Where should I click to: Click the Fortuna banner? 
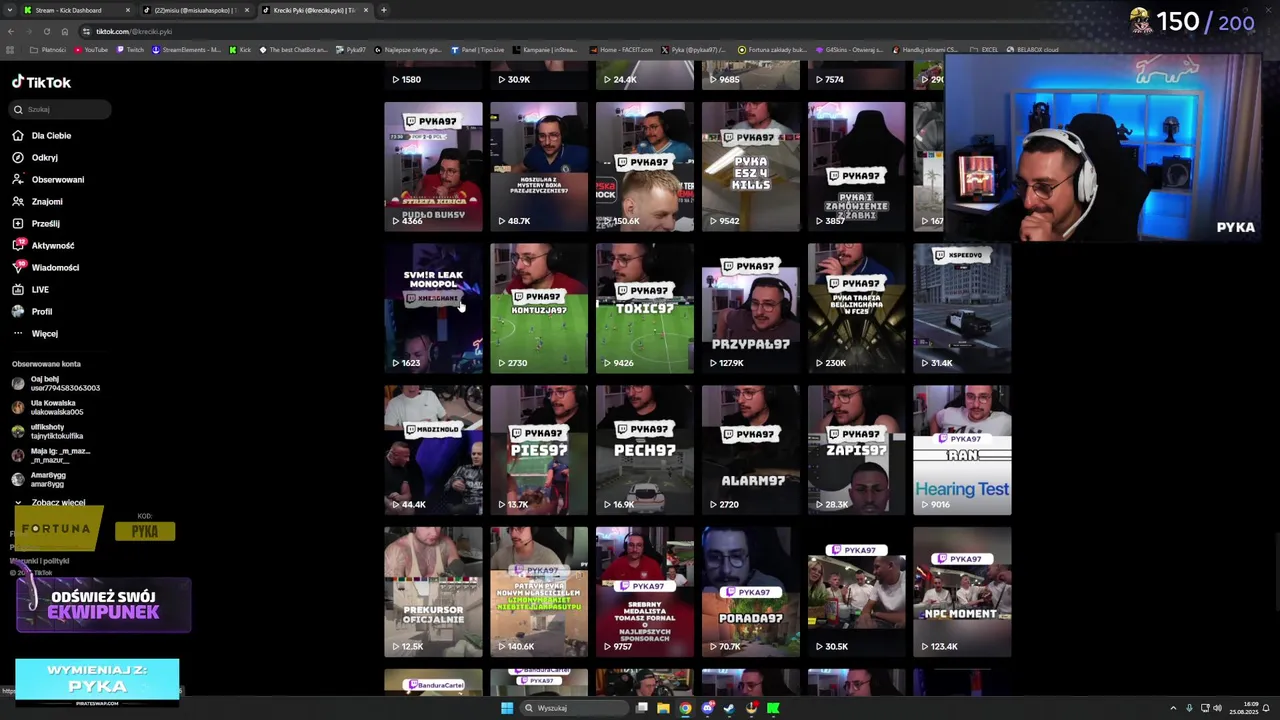(57, 529)
